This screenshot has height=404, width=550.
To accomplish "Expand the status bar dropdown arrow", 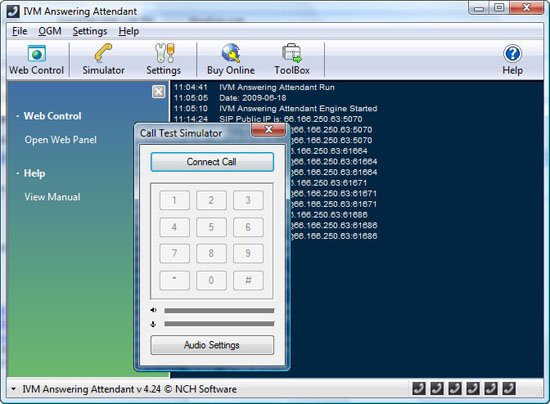I will (x=13, y=389).
